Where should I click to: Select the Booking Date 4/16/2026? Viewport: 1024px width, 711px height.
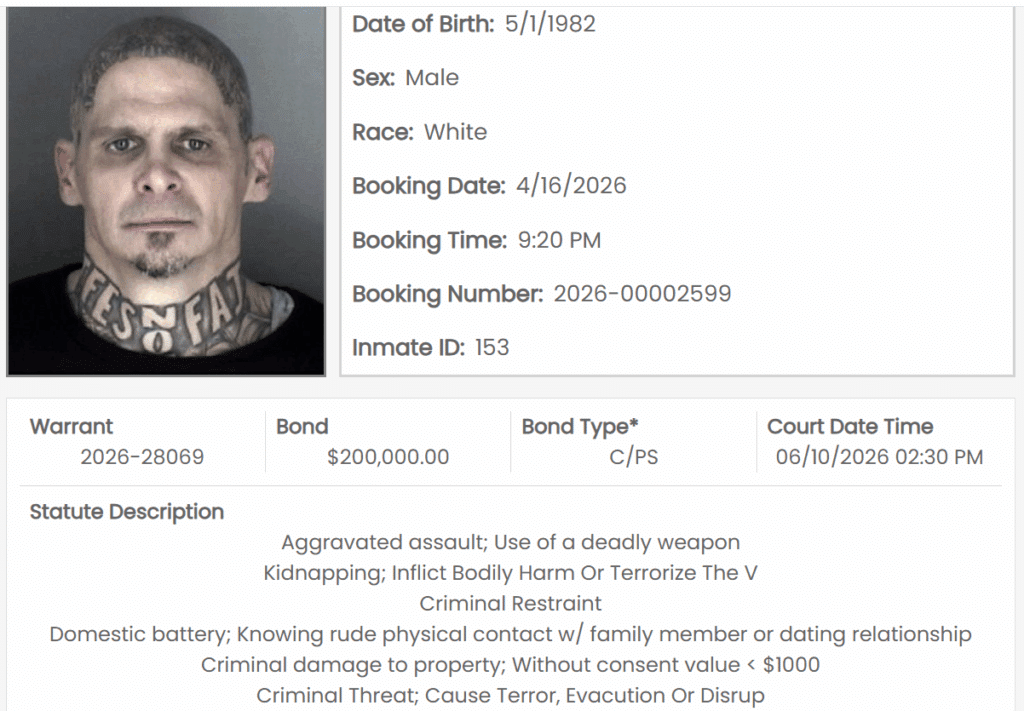(x=571, y=186)
